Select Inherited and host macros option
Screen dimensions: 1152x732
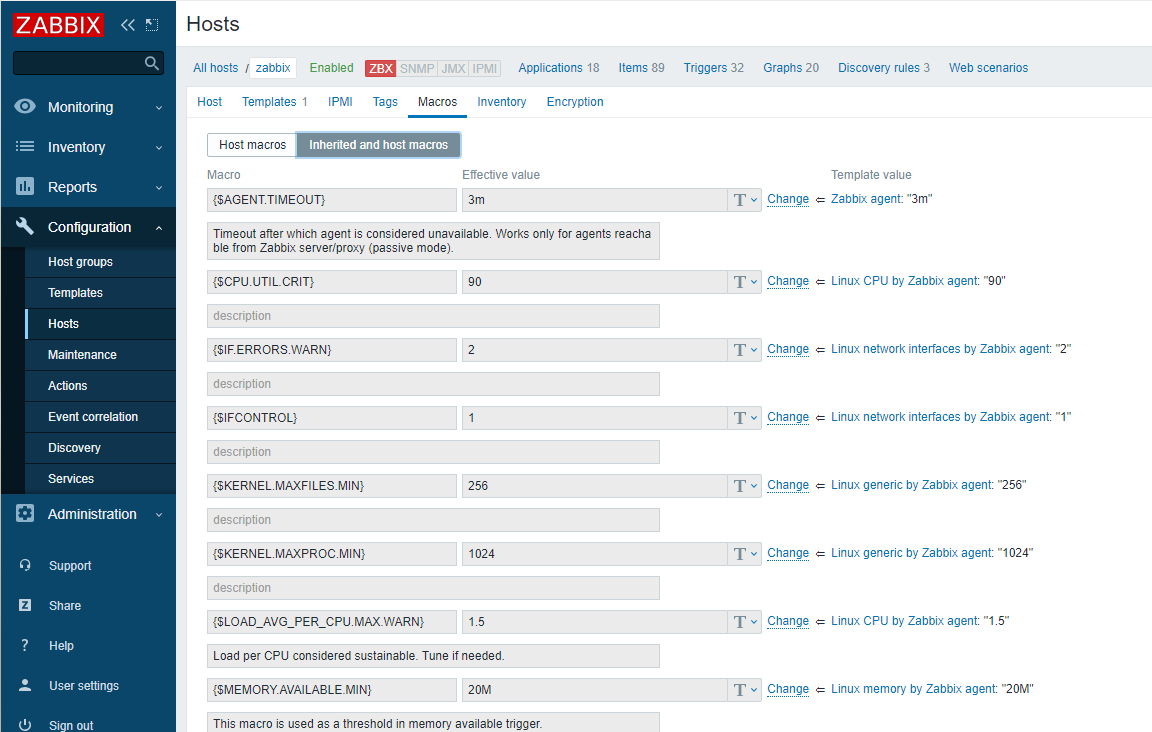tap(378, 145)
